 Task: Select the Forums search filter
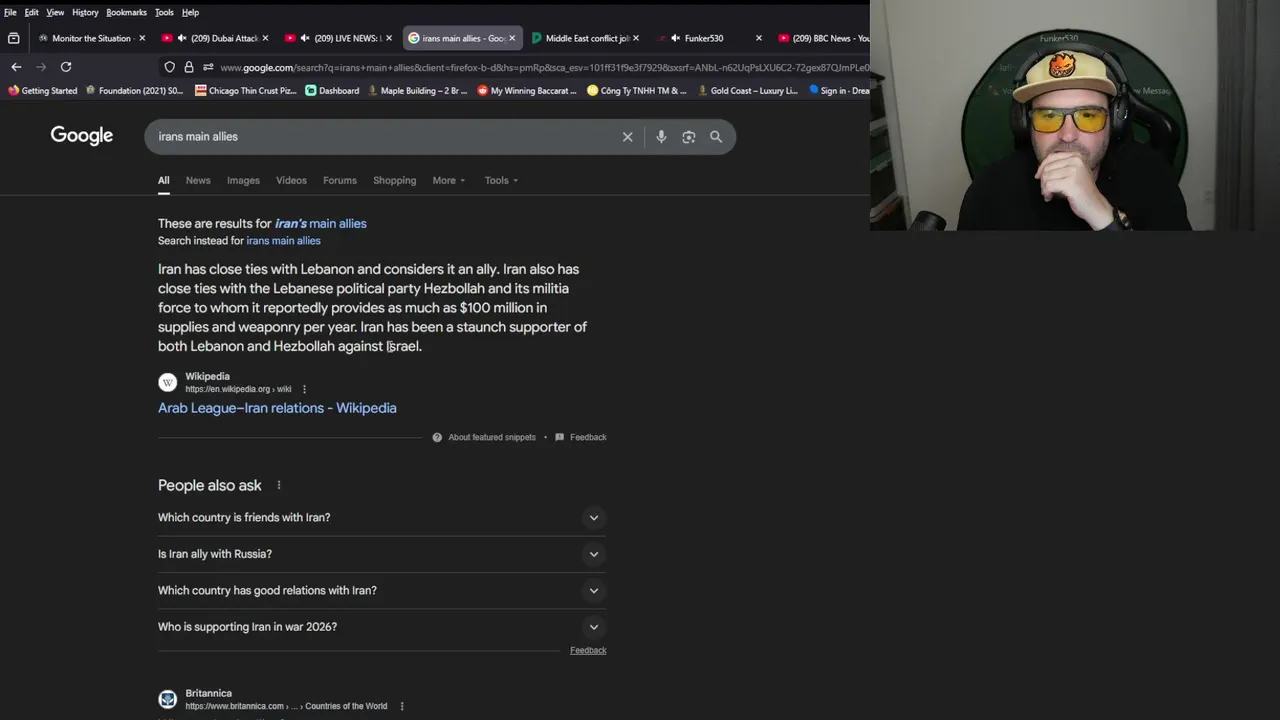click(340, 180)
